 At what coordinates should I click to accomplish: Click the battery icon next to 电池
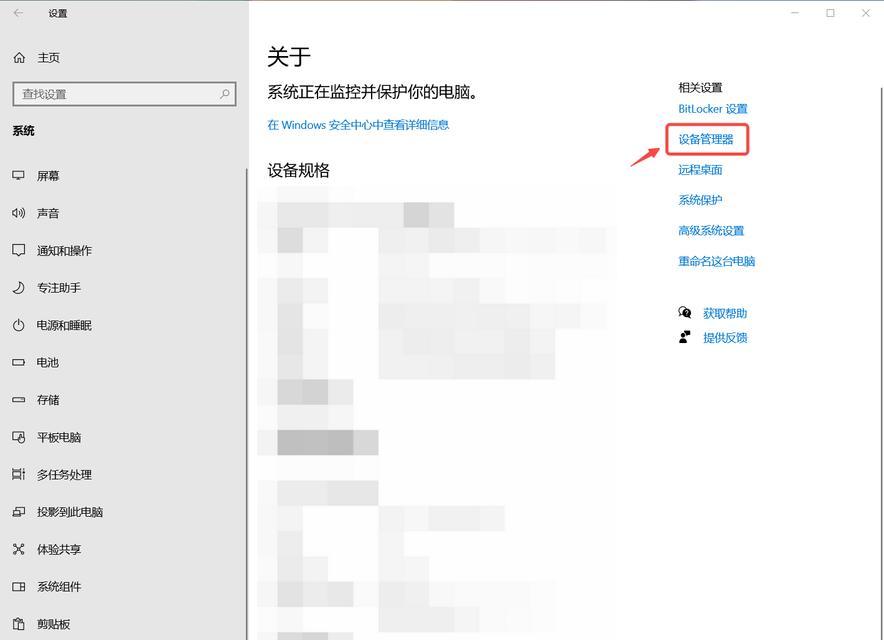pyautogui.click(x=19, y=363)
